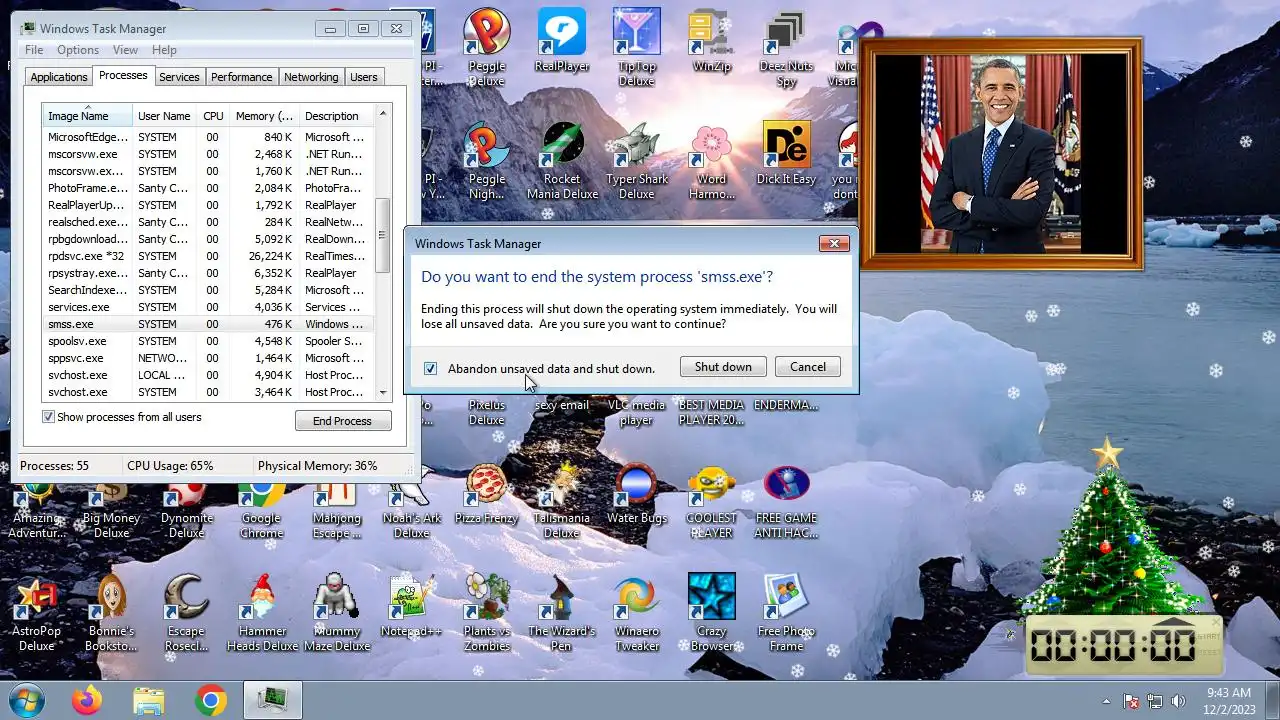Select The Wizard's Pen icon

pyautogui.click(x=562, y=613)
